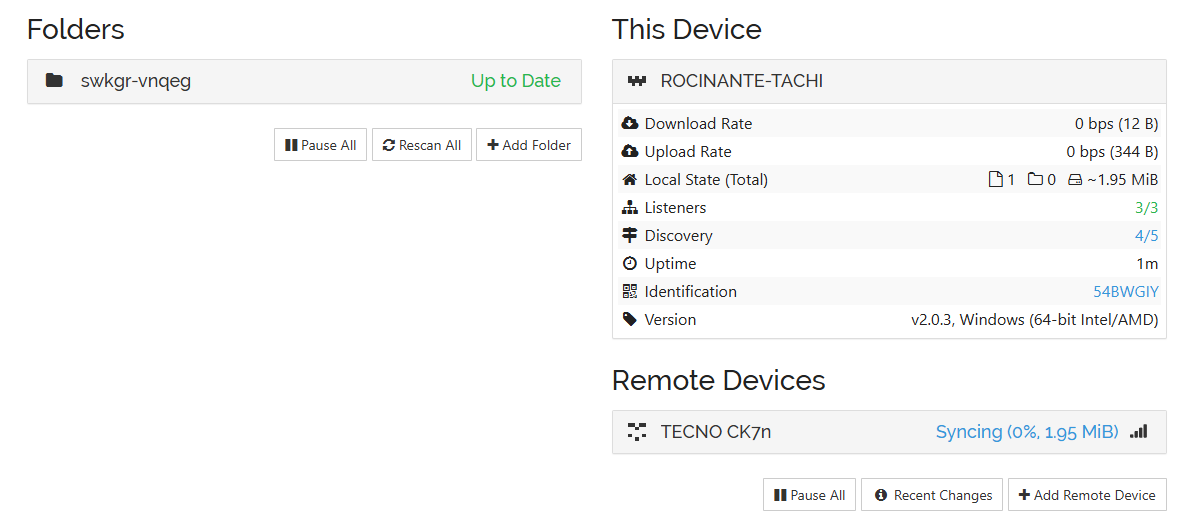Screen dimensions: 1195x531
Task: Click Add Remote Device
Action: pyautogui.click(x=1087, y=495)
